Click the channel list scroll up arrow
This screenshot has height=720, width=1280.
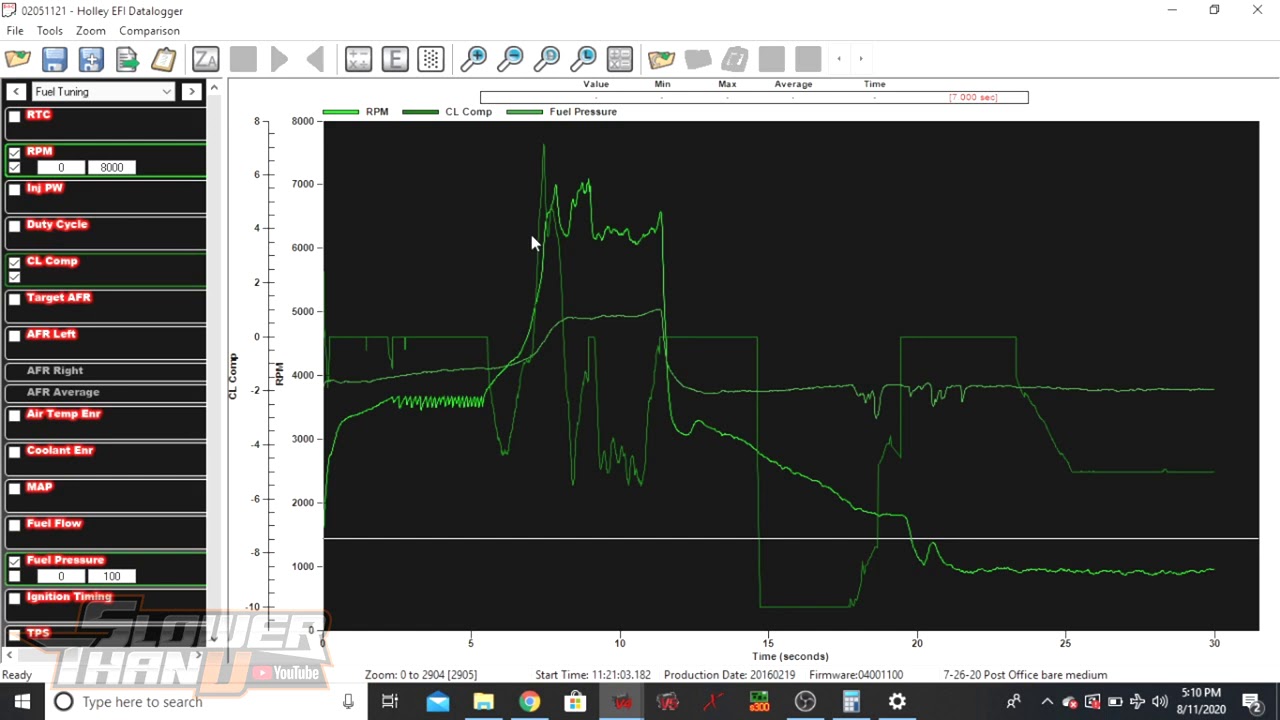[214, 88]
